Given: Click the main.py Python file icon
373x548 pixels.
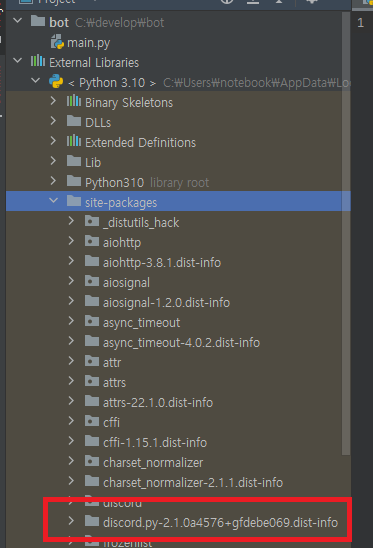Looking at the screenshot, I should 57,42.
